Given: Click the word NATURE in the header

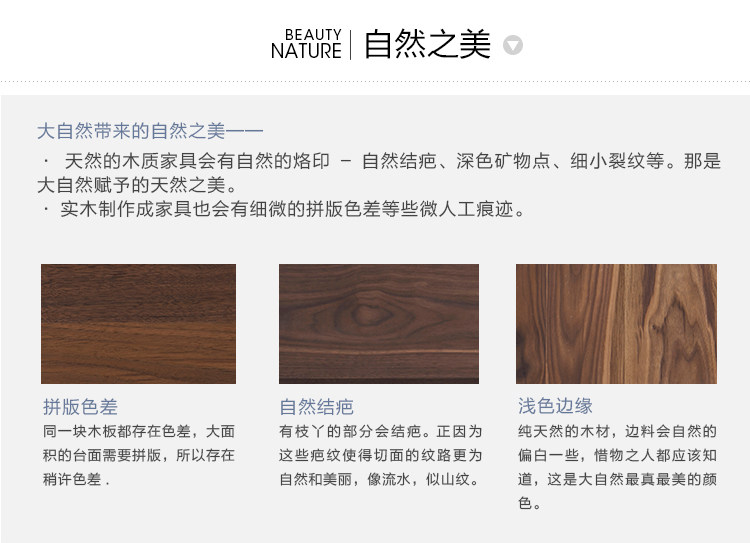Looking at the screenshot, I should pos(306,51).
